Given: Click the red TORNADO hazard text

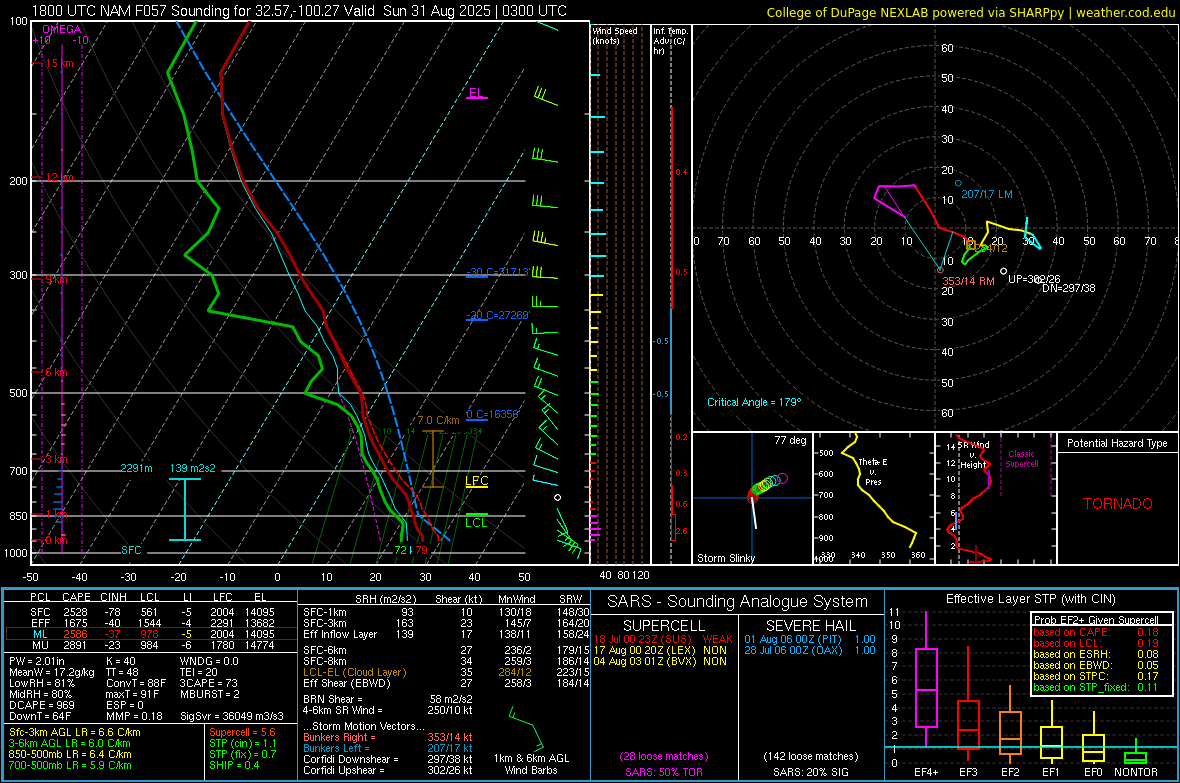Looking at the screenshot, I should pyautogui.click(x=1118, y=504).
